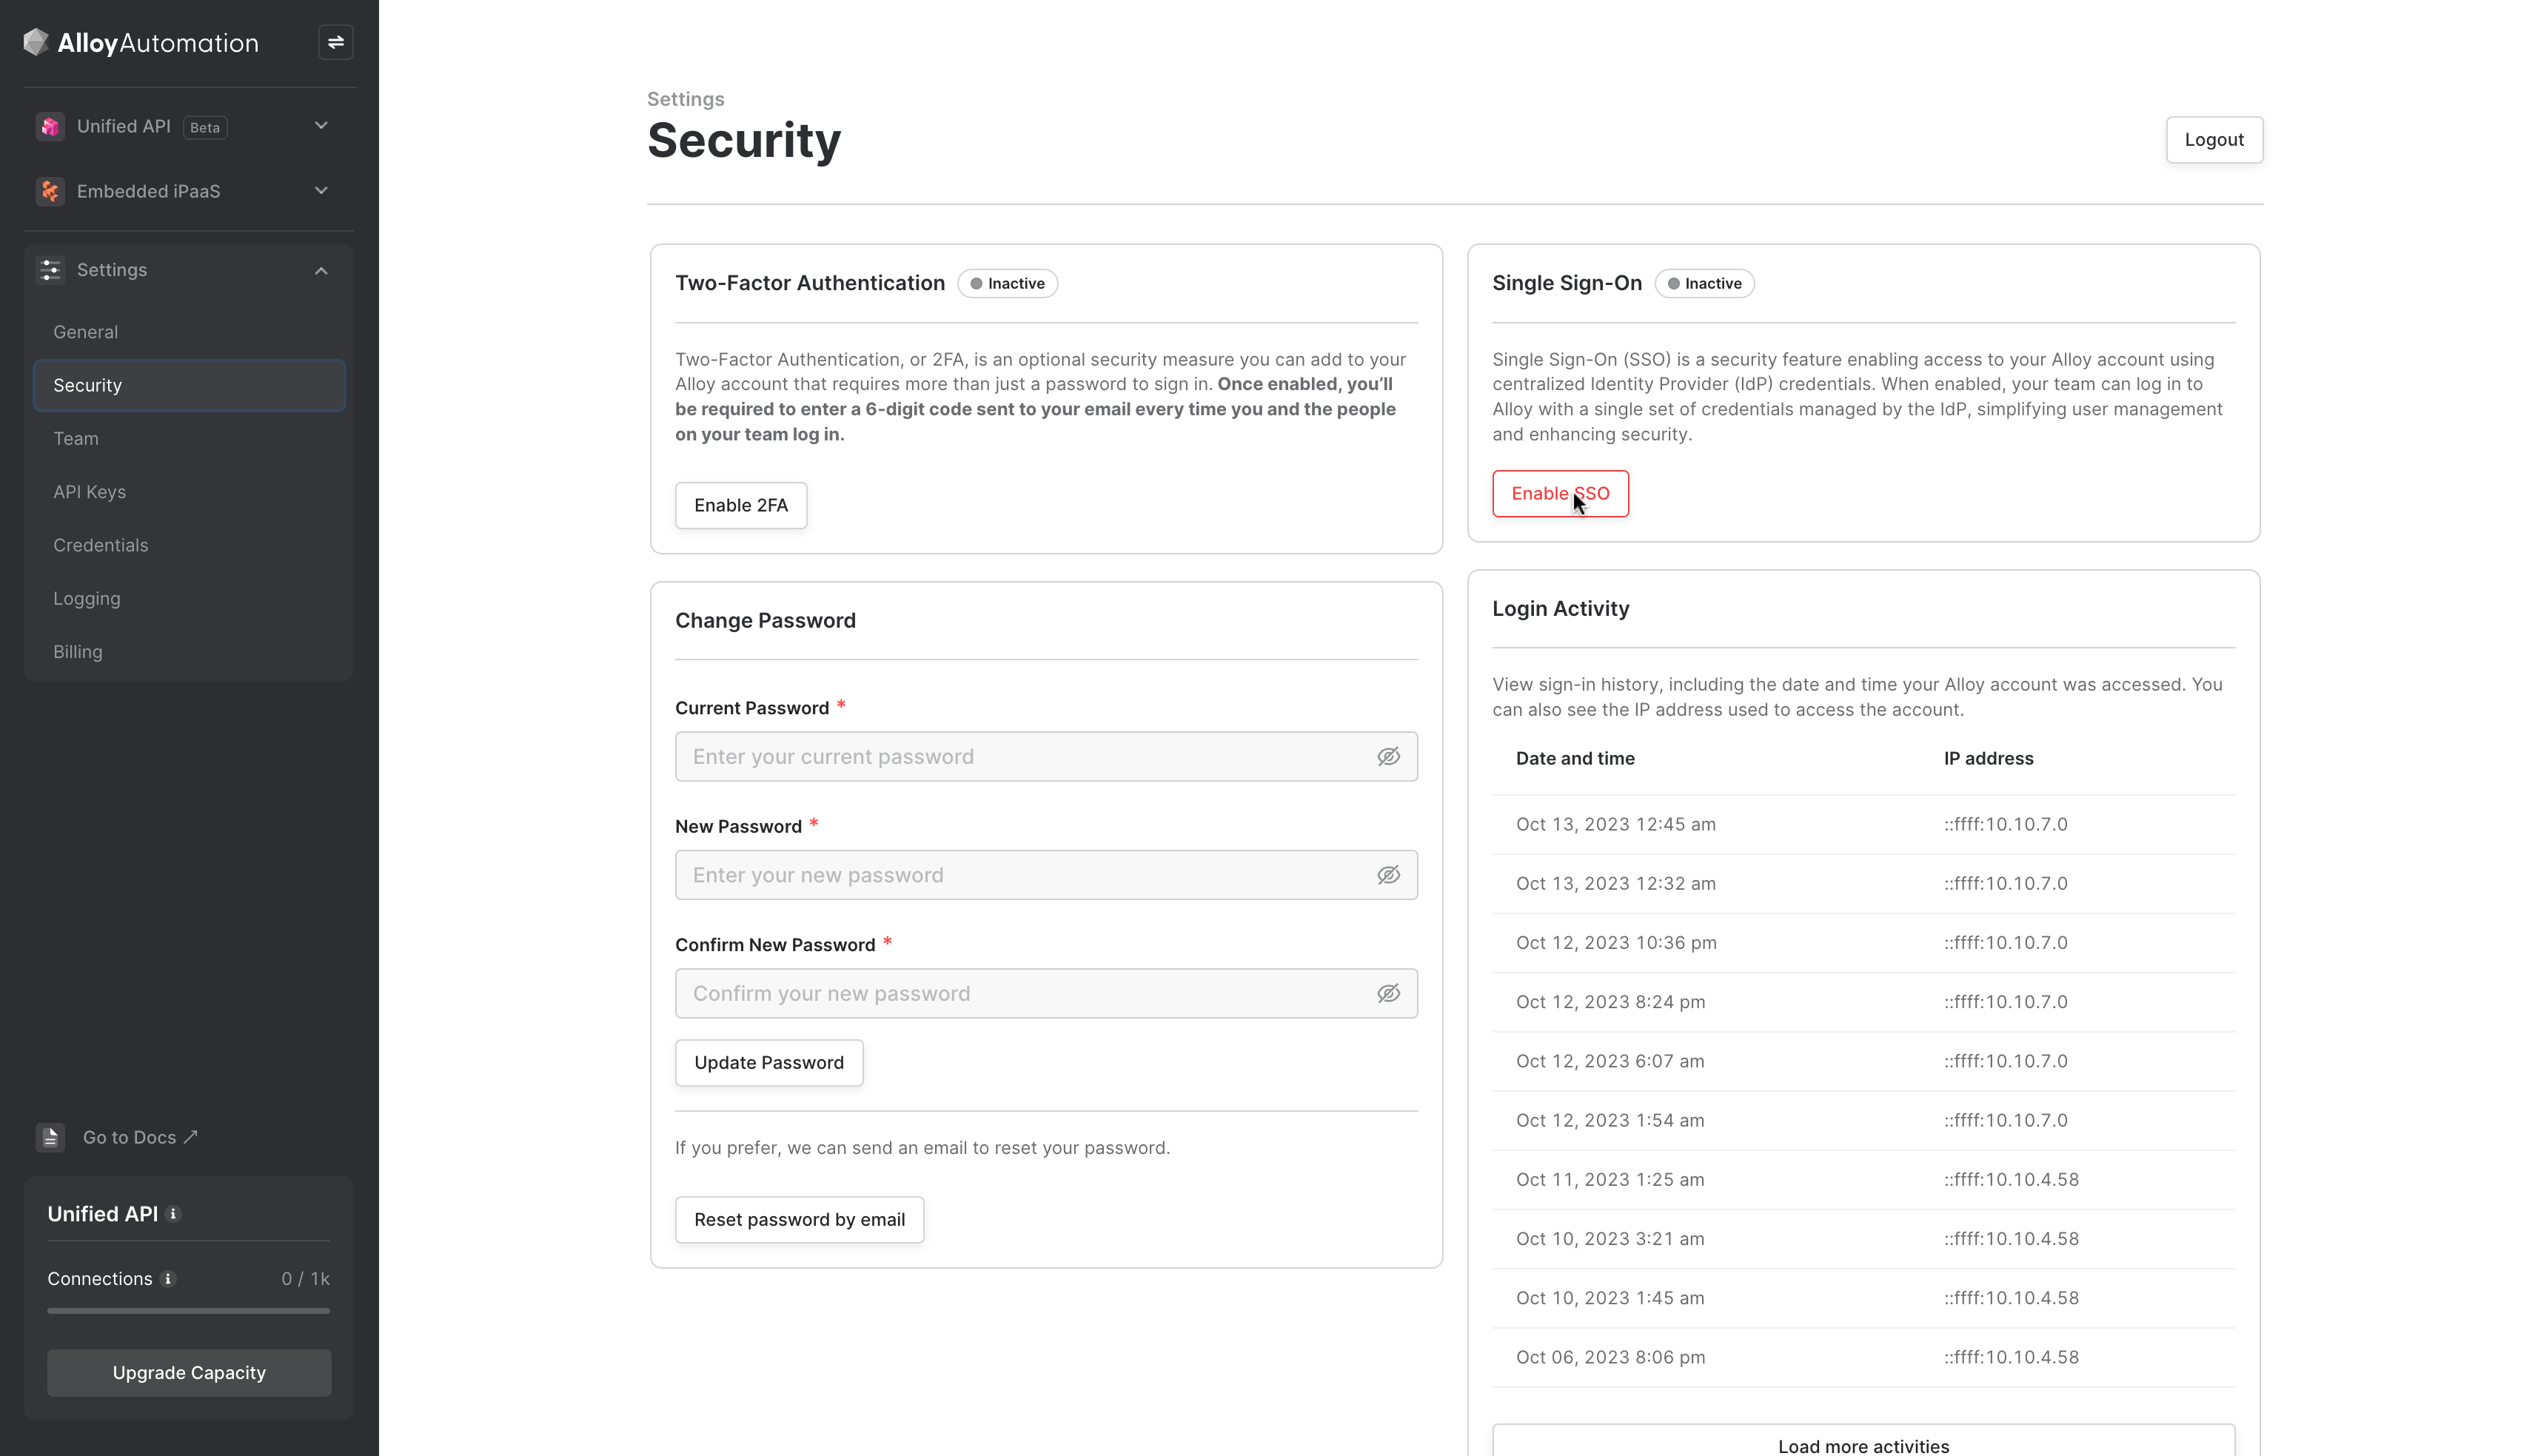The height and width of the screenshot is (1456, 2532).
Task: Collapse the Settings section chevron
Action: (321, 270)
